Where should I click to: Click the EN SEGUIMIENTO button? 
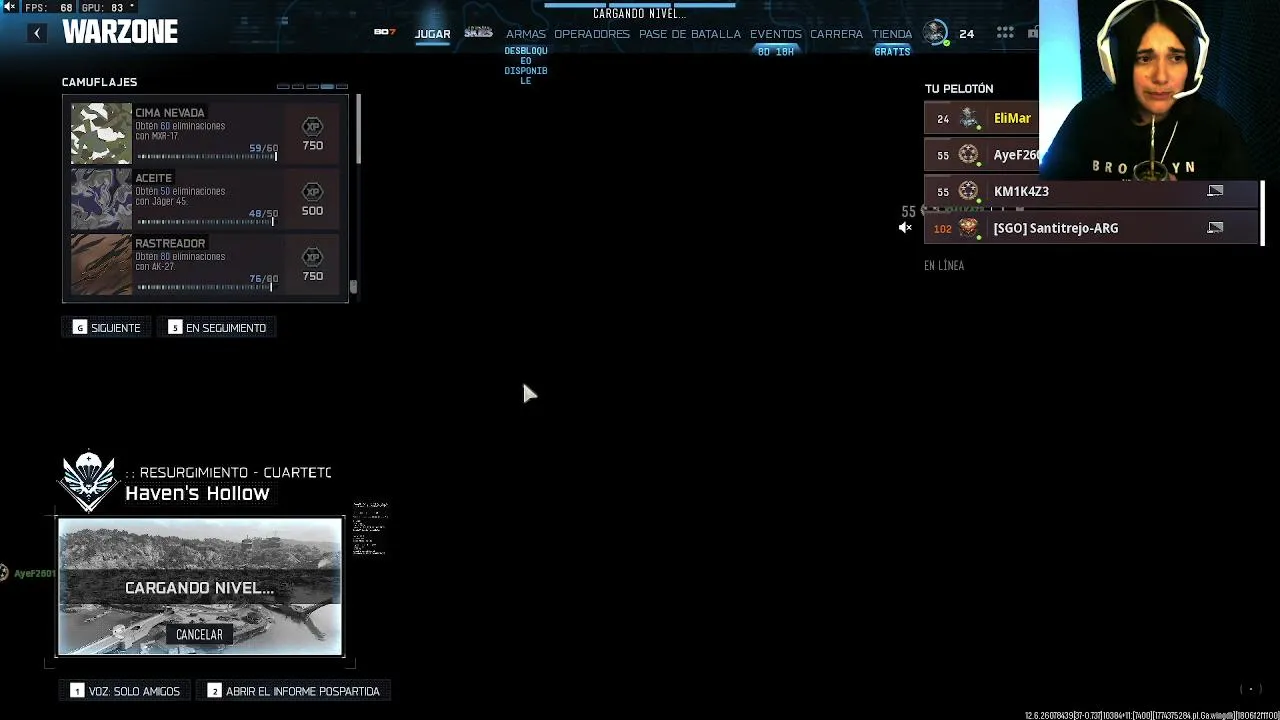click(217, 328)
